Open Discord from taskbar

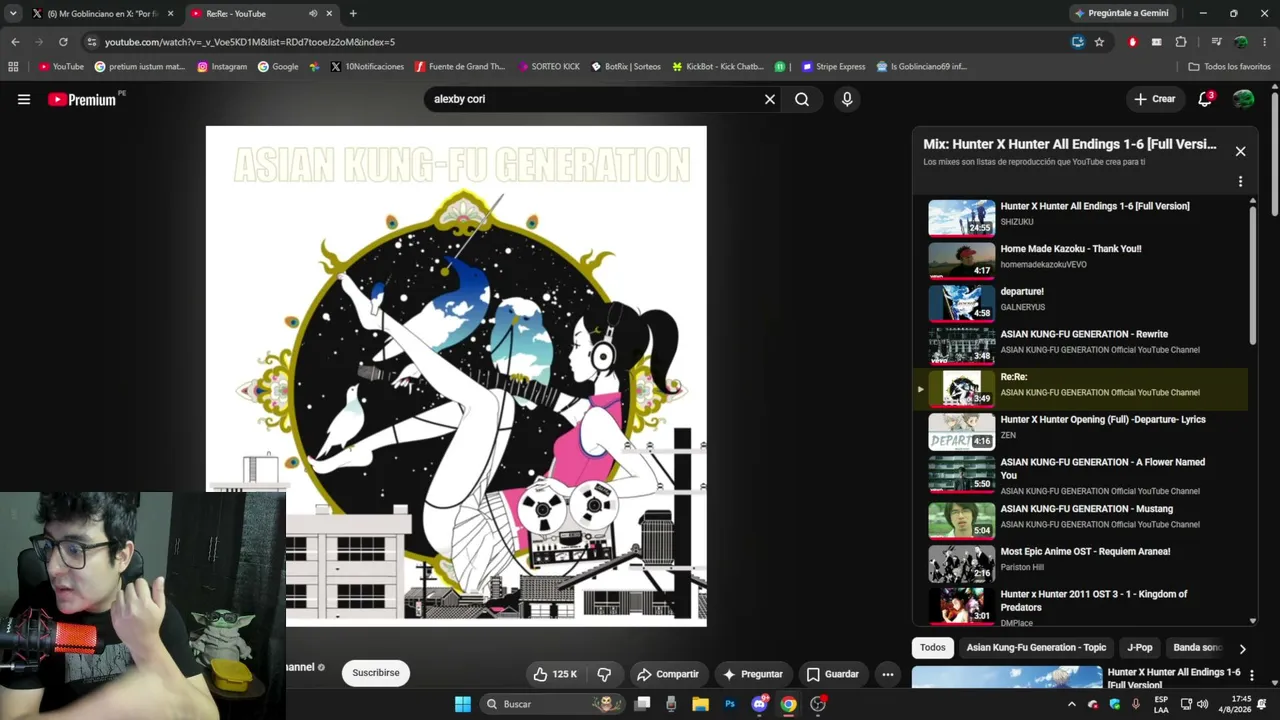click(x=759, y=704)
